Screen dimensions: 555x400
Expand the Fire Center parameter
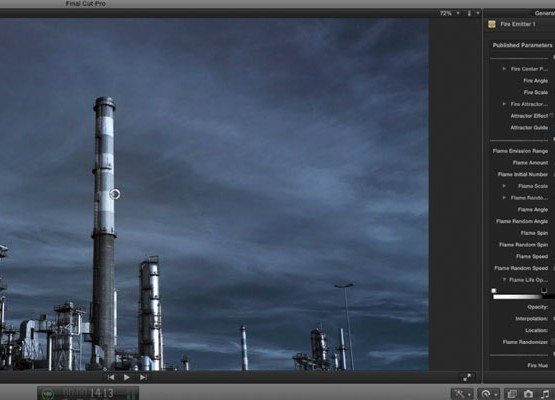pos(504,69)
